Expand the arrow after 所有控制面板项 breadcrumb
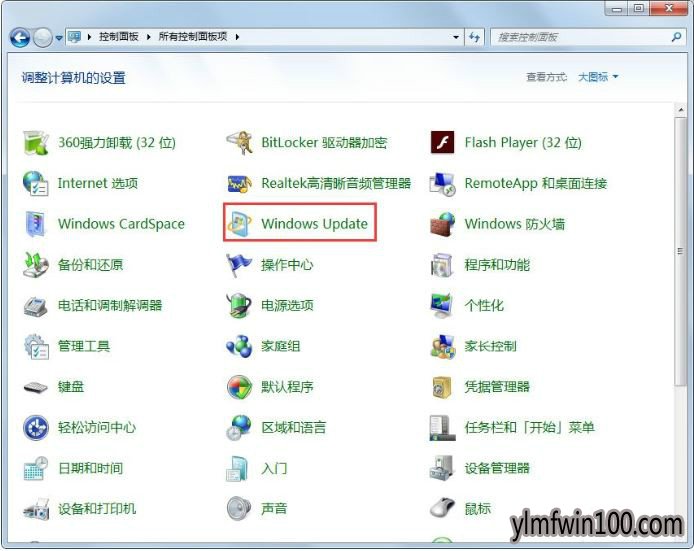This screenshot has height=551, width=694. click(237, 37)
